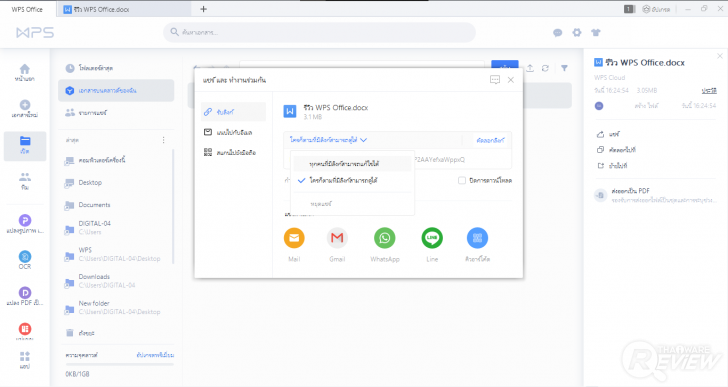Share via Gmail icon
Viewport: 728px width, 387px height.
coord(337,238)
